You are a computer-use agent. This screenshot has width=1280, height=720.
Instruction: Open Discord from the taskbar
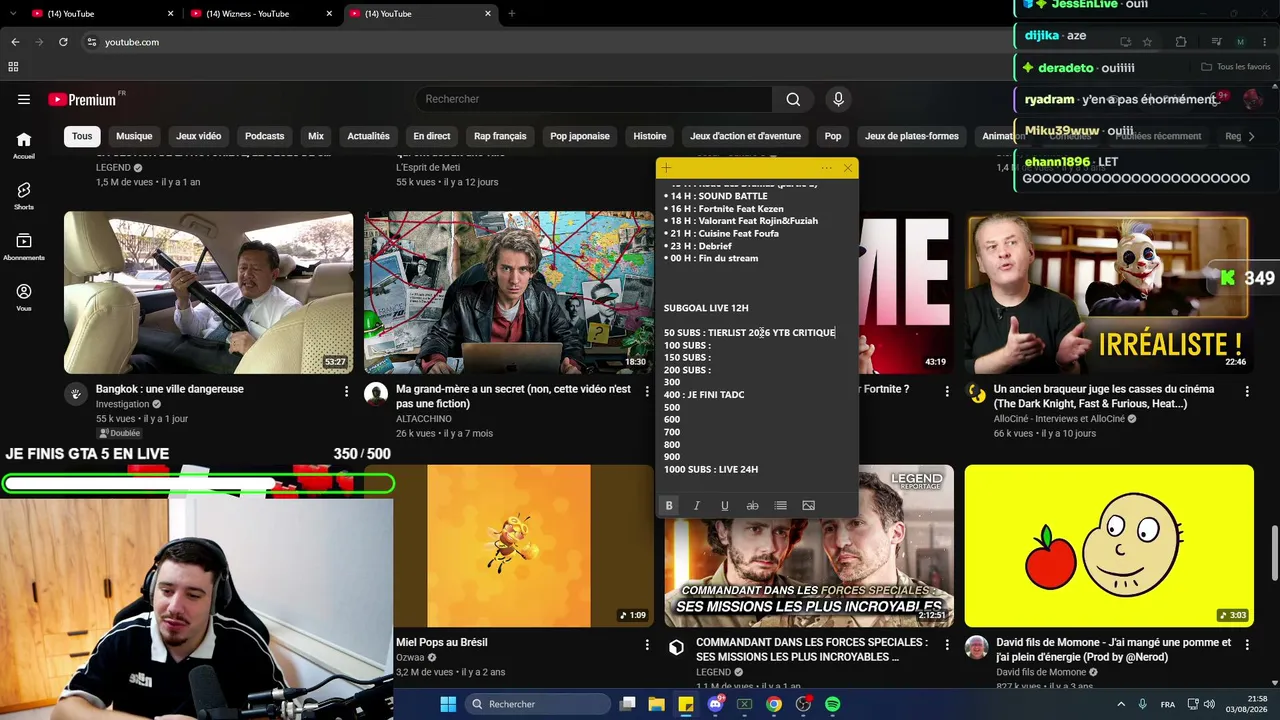[x=715, y=704]
